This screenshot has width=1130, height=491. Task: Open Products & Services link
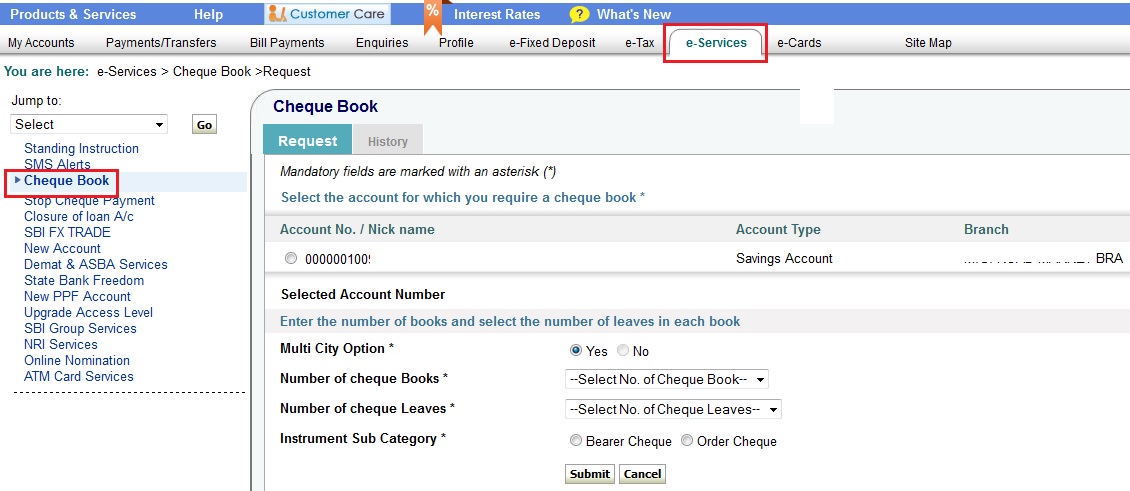[x=73, y=14]
